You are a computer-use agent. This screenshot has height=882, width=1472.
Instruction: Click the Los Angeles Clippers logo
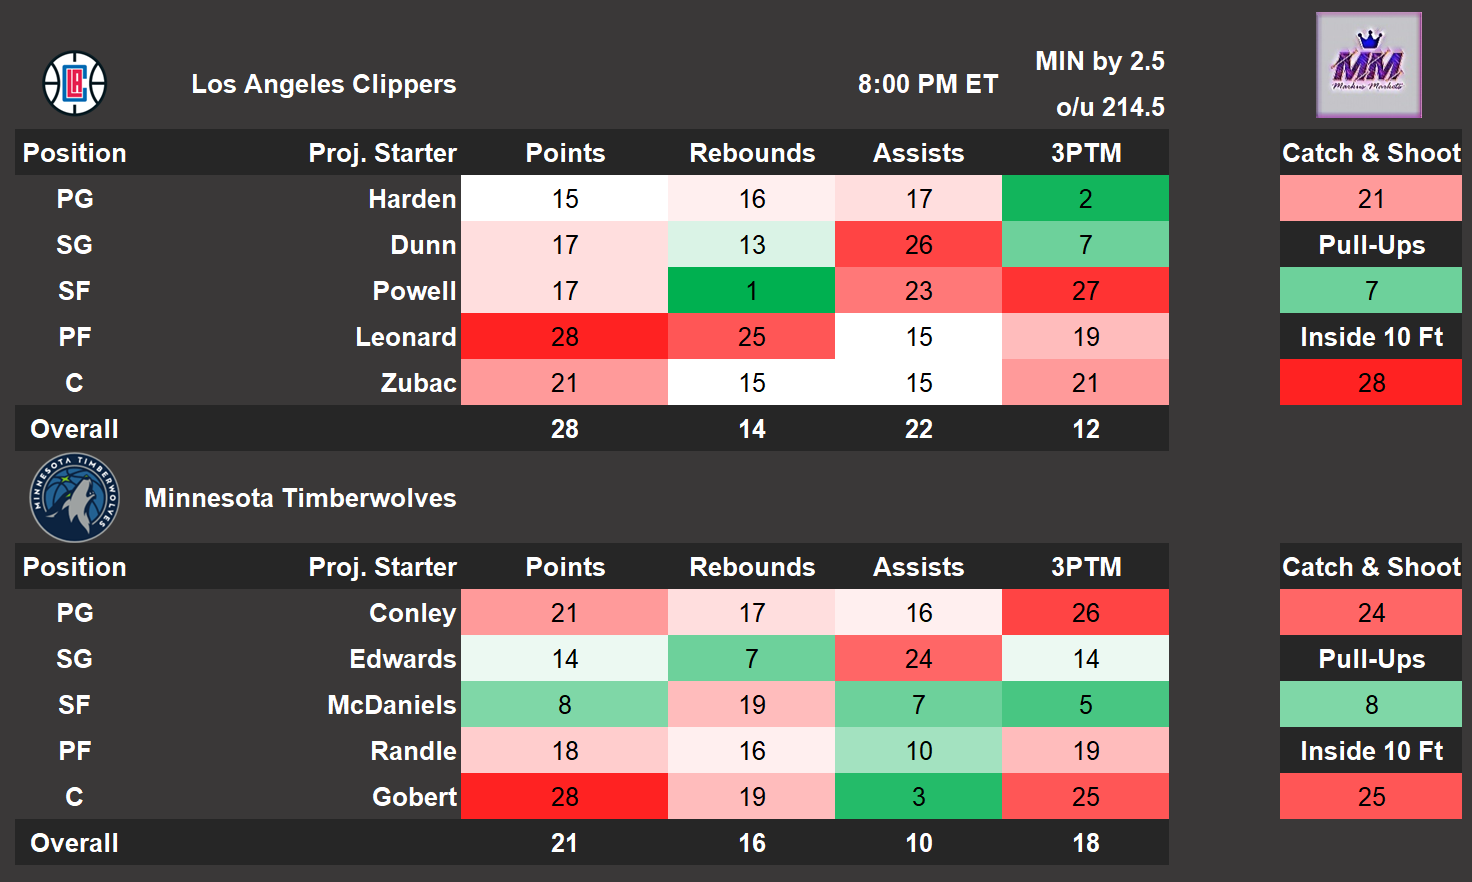(75, 83)
